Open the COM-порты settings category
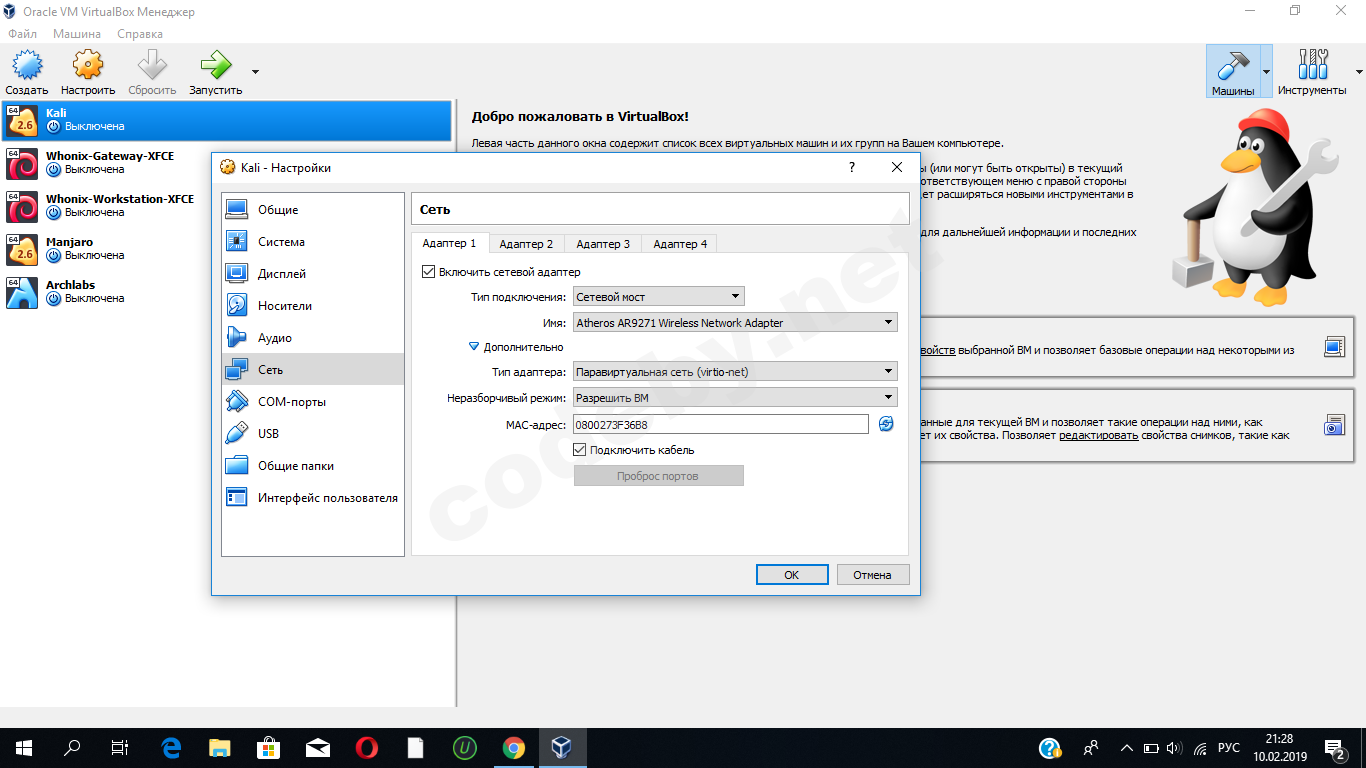1366x768 pixels. click(312, 402)
